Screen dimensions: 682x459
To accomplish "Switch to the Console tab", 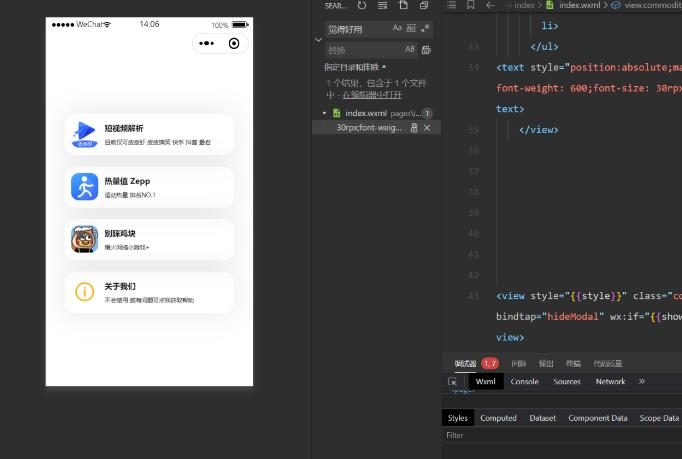I will [524, 381].
